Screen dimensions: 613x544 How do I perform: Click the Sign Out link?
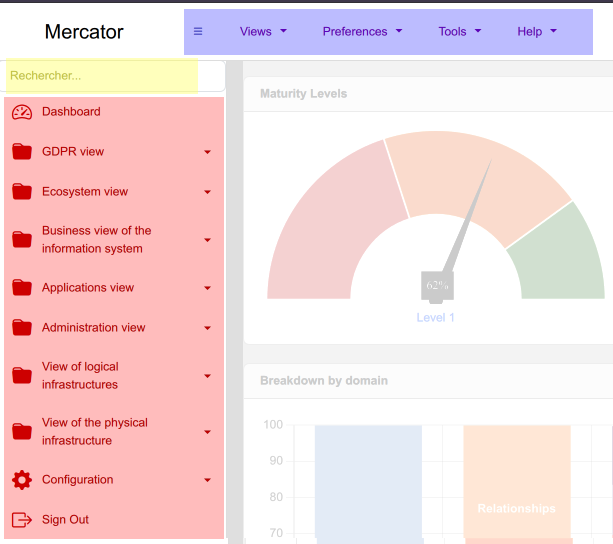(x=65, y=520)
